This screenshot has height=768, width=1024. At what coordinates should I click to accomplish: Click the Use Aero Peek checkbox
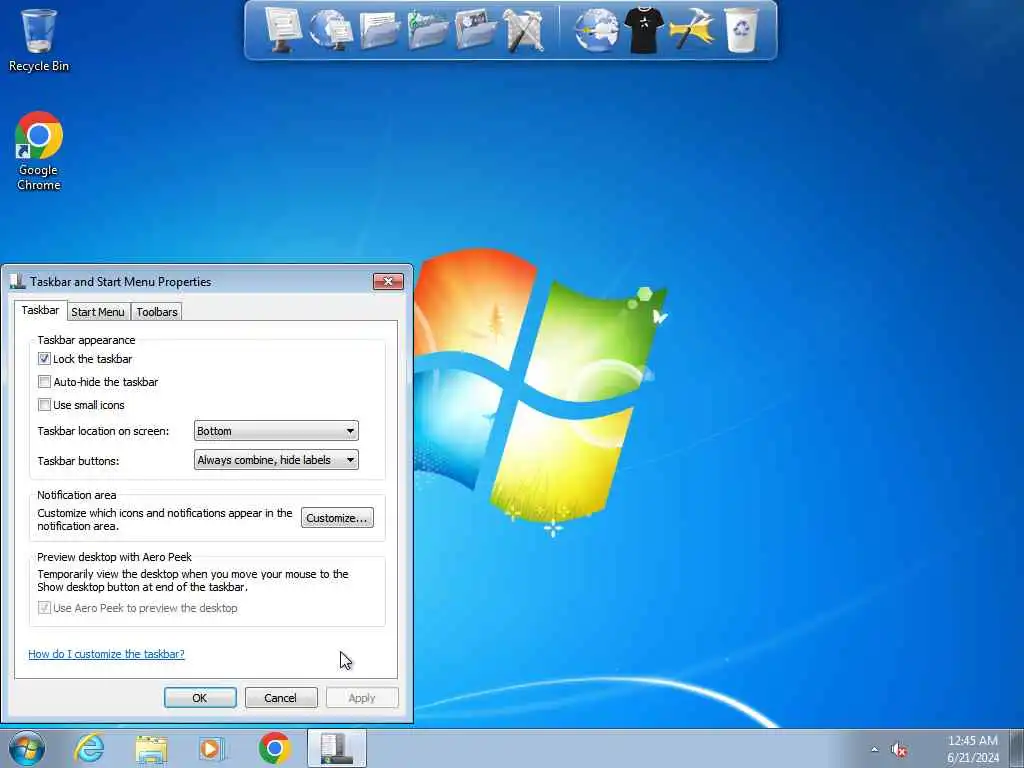44,608
